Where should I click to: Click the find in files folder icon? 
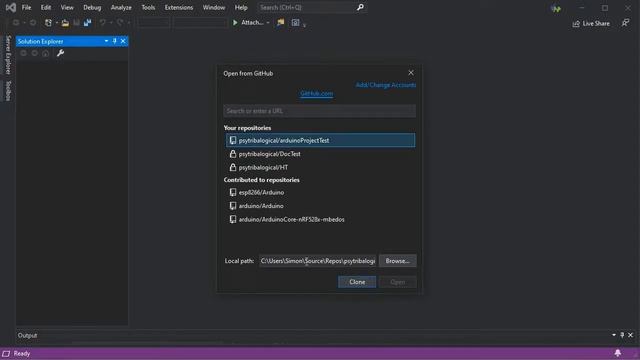pyautogui.click(x=280, y=23)
